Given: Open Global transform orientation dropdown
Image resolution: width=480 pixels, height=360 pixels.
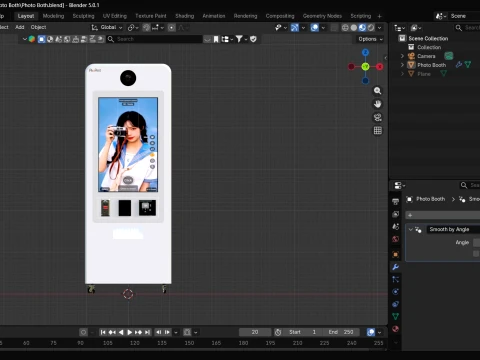Looking at the screenshot, I should pos(107,27).
